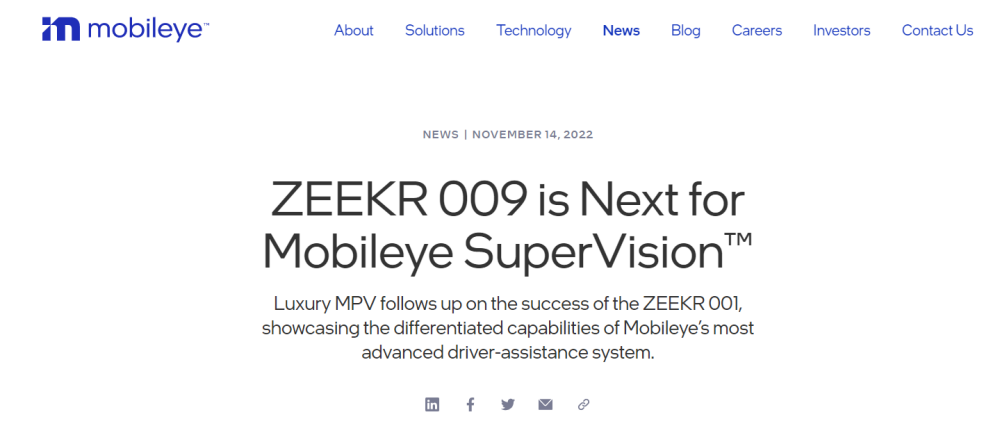Click the SuperVision trademark symbol
The height and width of the screenshot is (426, 1000).
pos(739,239)
